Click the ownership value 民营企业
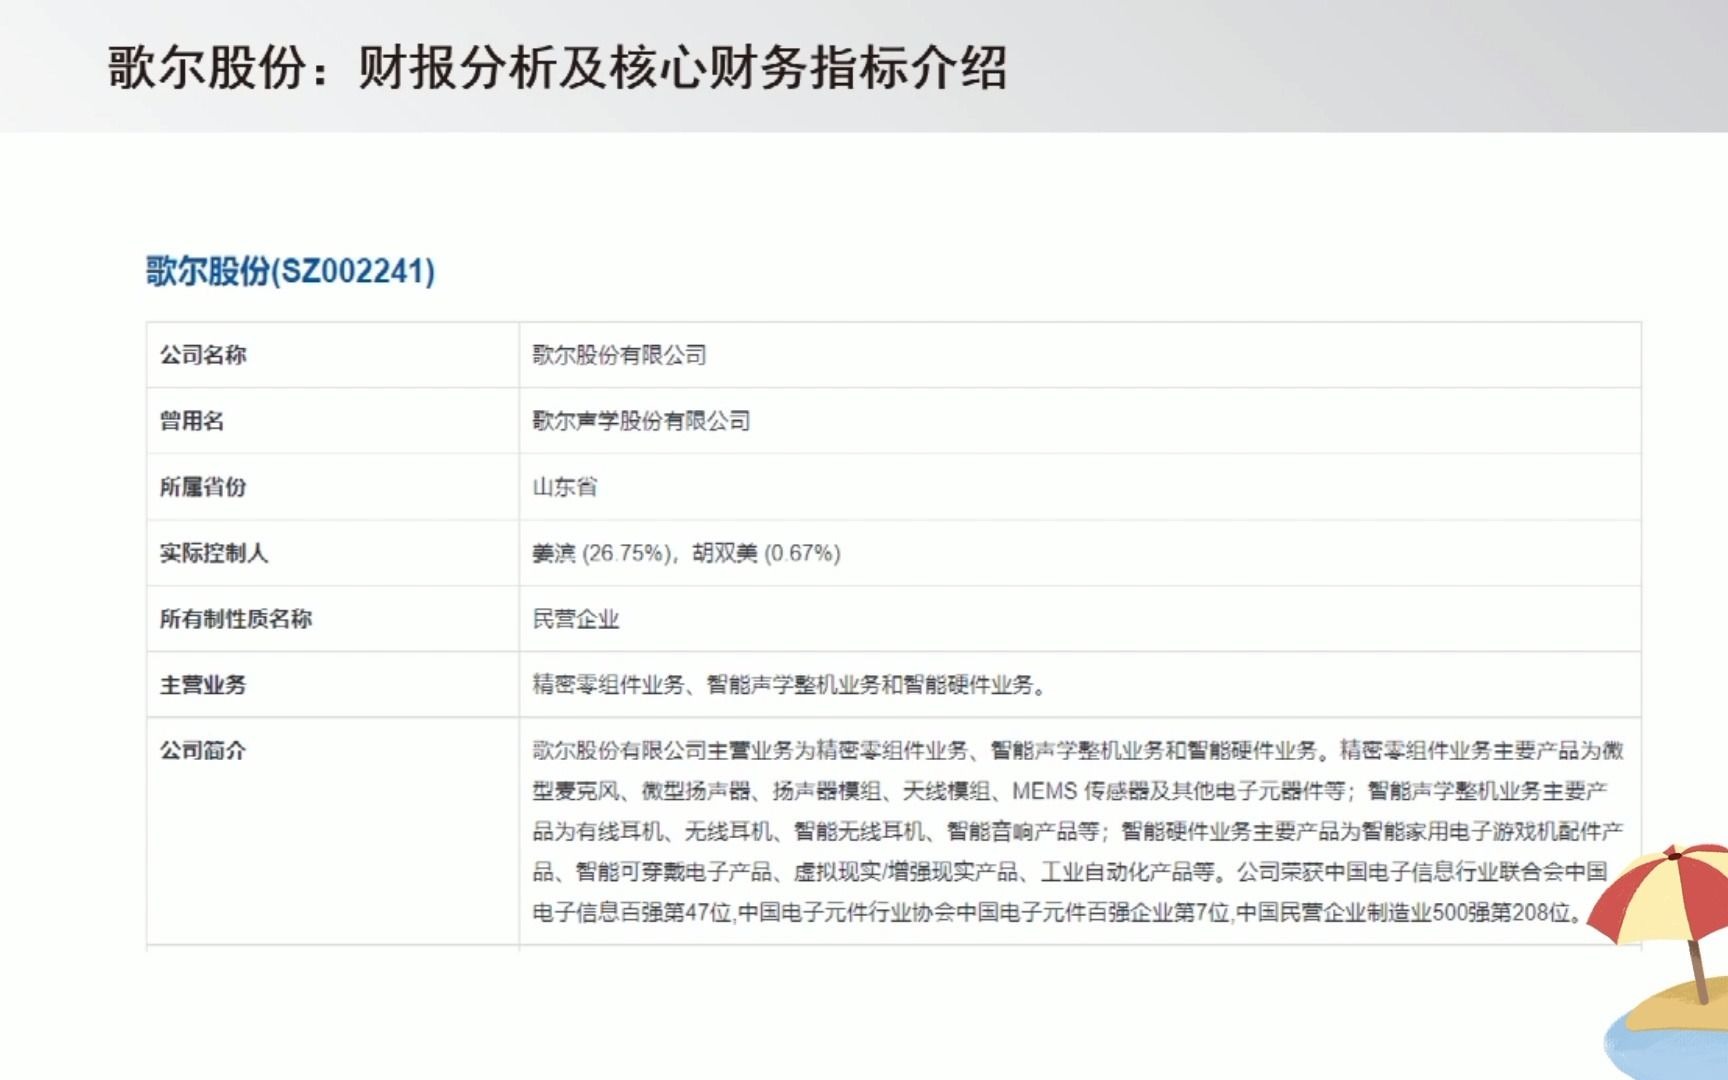The height and width of the screenshot is (1080, 1728). pos(576,619)
